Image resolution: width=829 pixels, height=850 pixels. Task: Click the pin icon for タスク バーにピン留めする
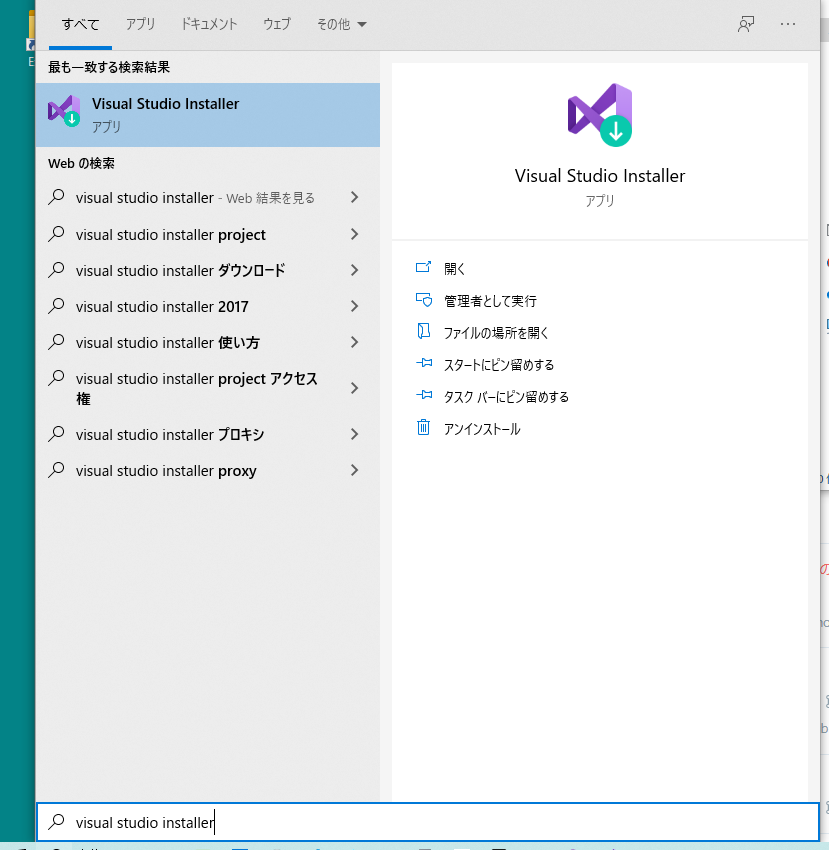tap(424, 396)
